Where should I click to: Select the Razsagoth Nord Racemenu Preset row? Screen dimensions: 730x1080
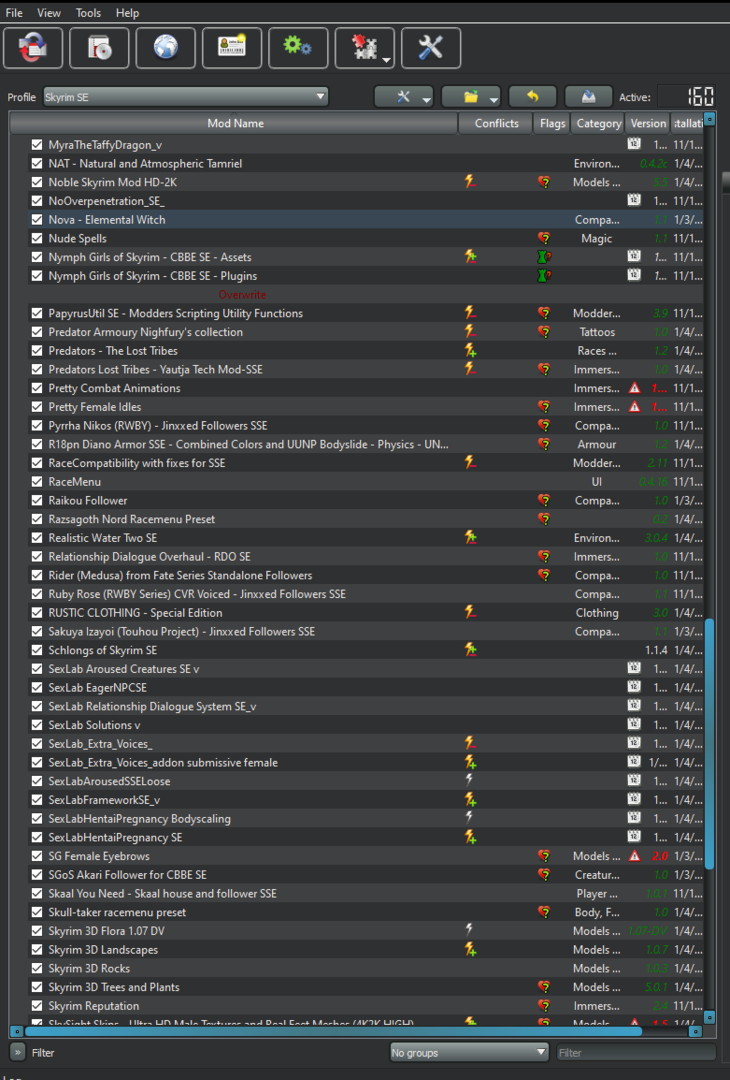(x=357, y=519)
